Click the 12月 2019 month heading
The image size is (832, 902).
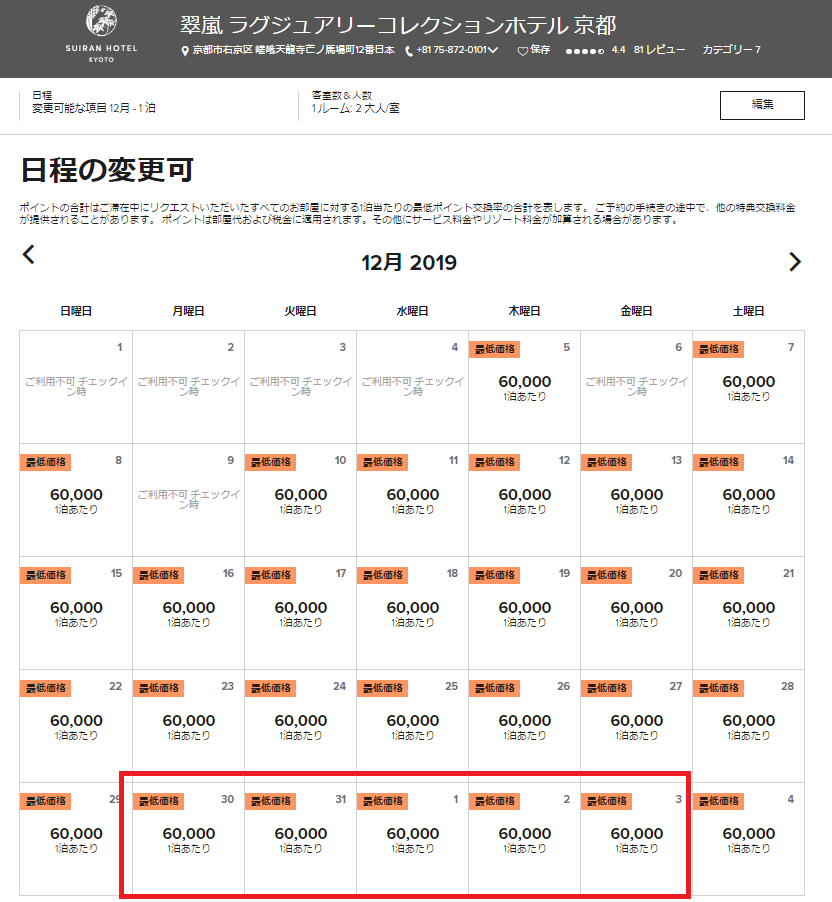(409, 263)
